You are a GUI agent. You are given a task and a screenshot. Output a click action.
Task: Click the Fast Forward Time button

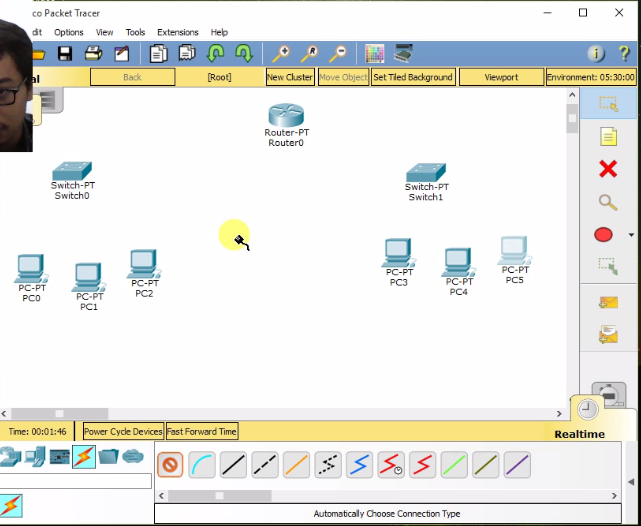(x=202, y=432)
